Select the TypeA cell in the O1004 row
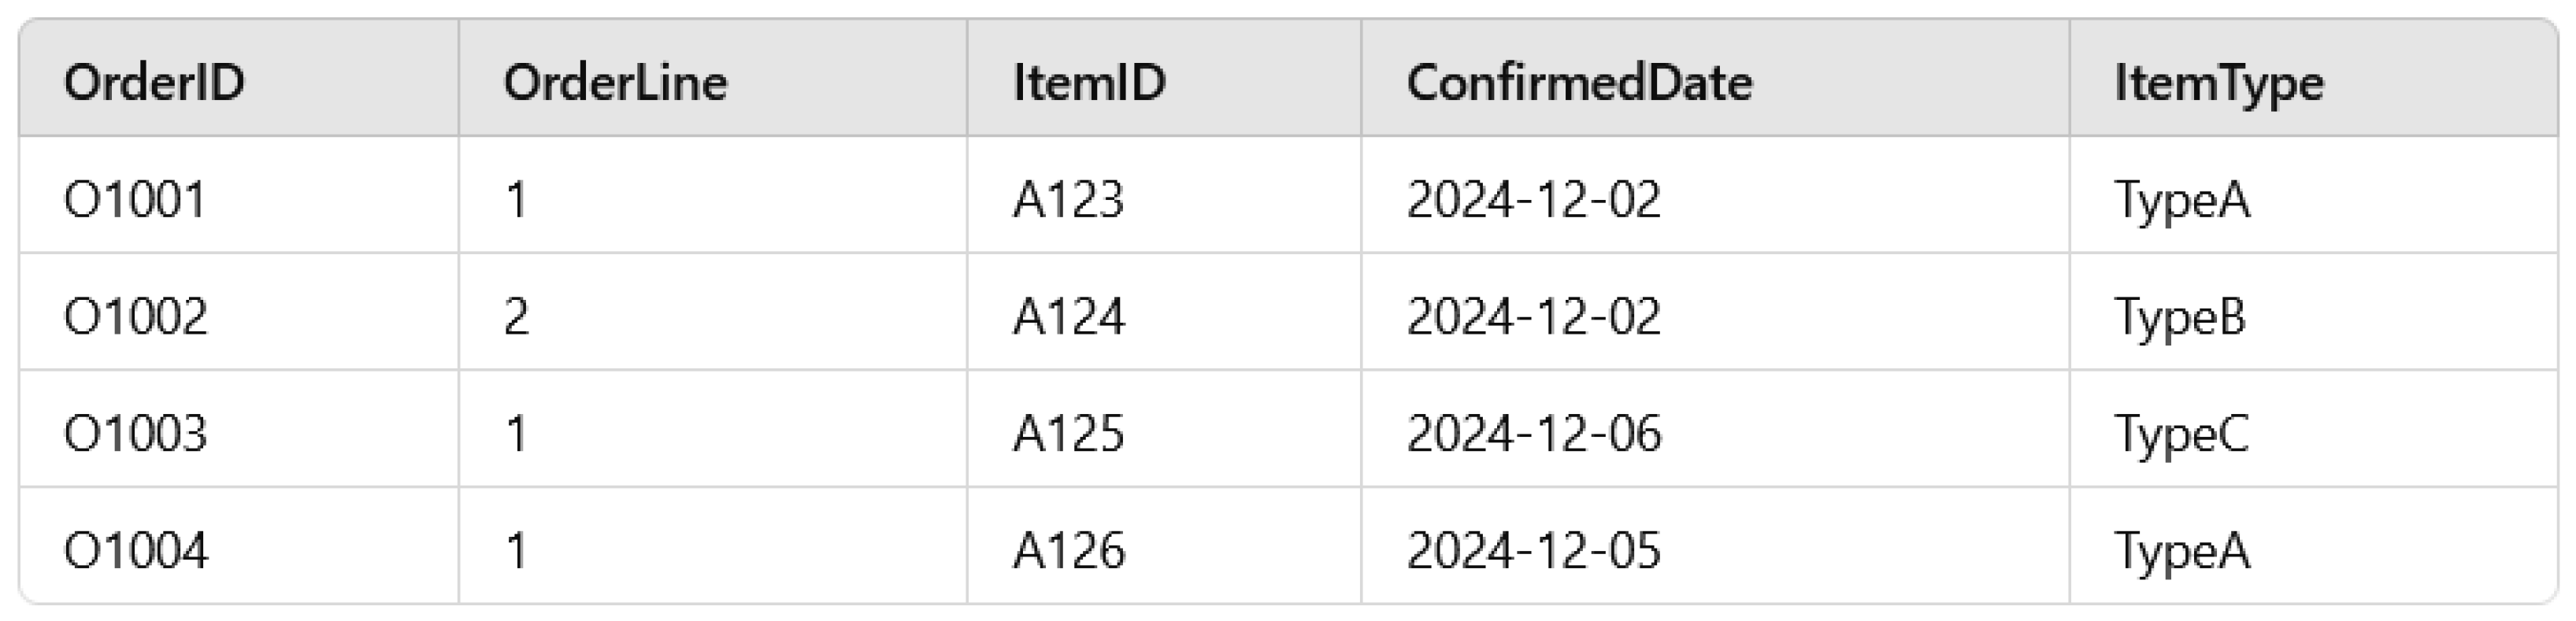 click(x=2182, y=550)
